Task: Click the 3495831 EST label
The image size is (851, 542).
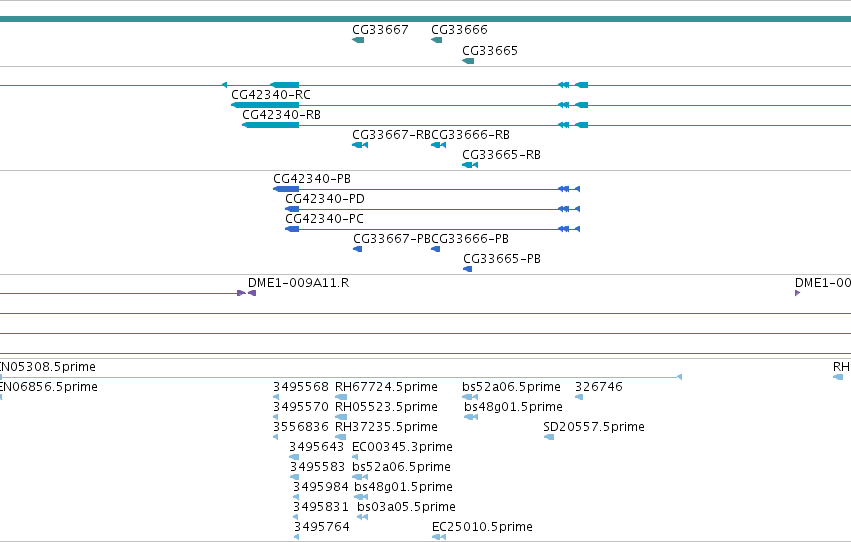Action: point(320,507)
